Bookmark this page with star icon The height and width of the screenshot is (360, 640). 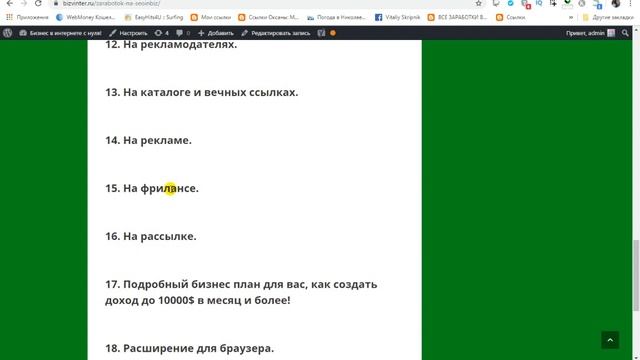pyautogui.click(x=478, y=3)
